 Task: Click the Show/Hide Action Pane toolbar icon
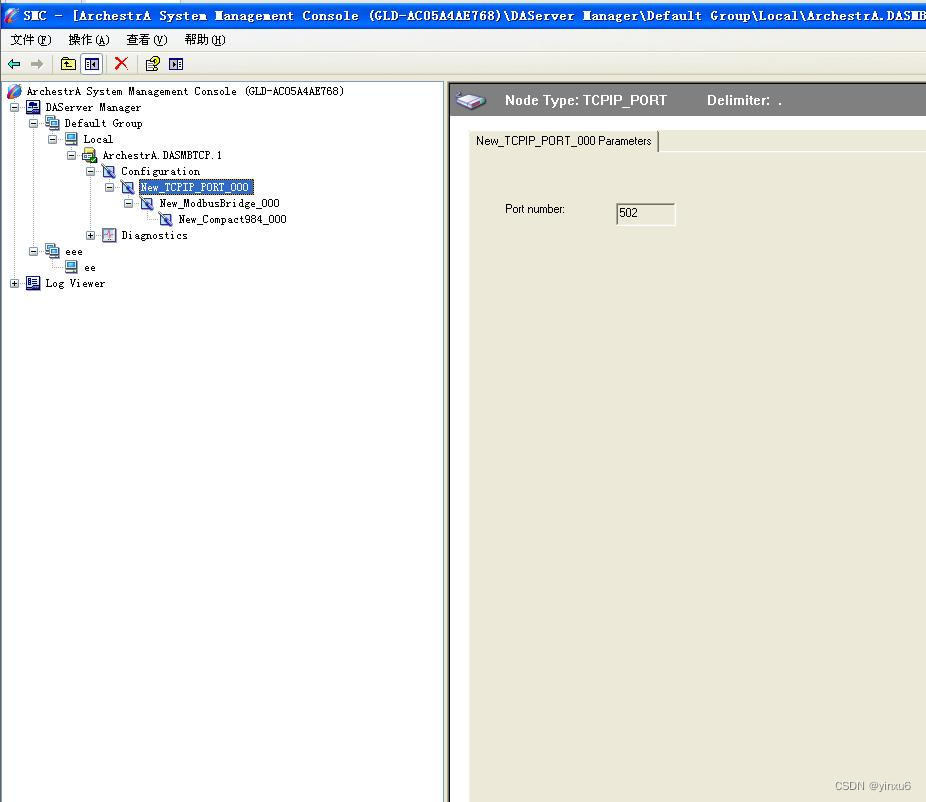click(x=177, y=63)
